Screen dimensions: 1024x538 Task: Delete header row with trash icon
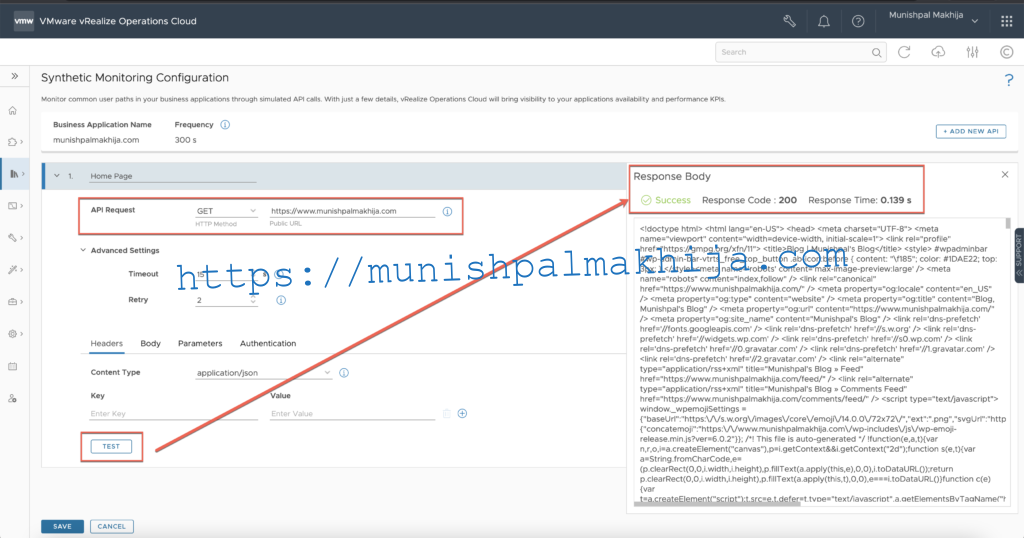(447, 413)
